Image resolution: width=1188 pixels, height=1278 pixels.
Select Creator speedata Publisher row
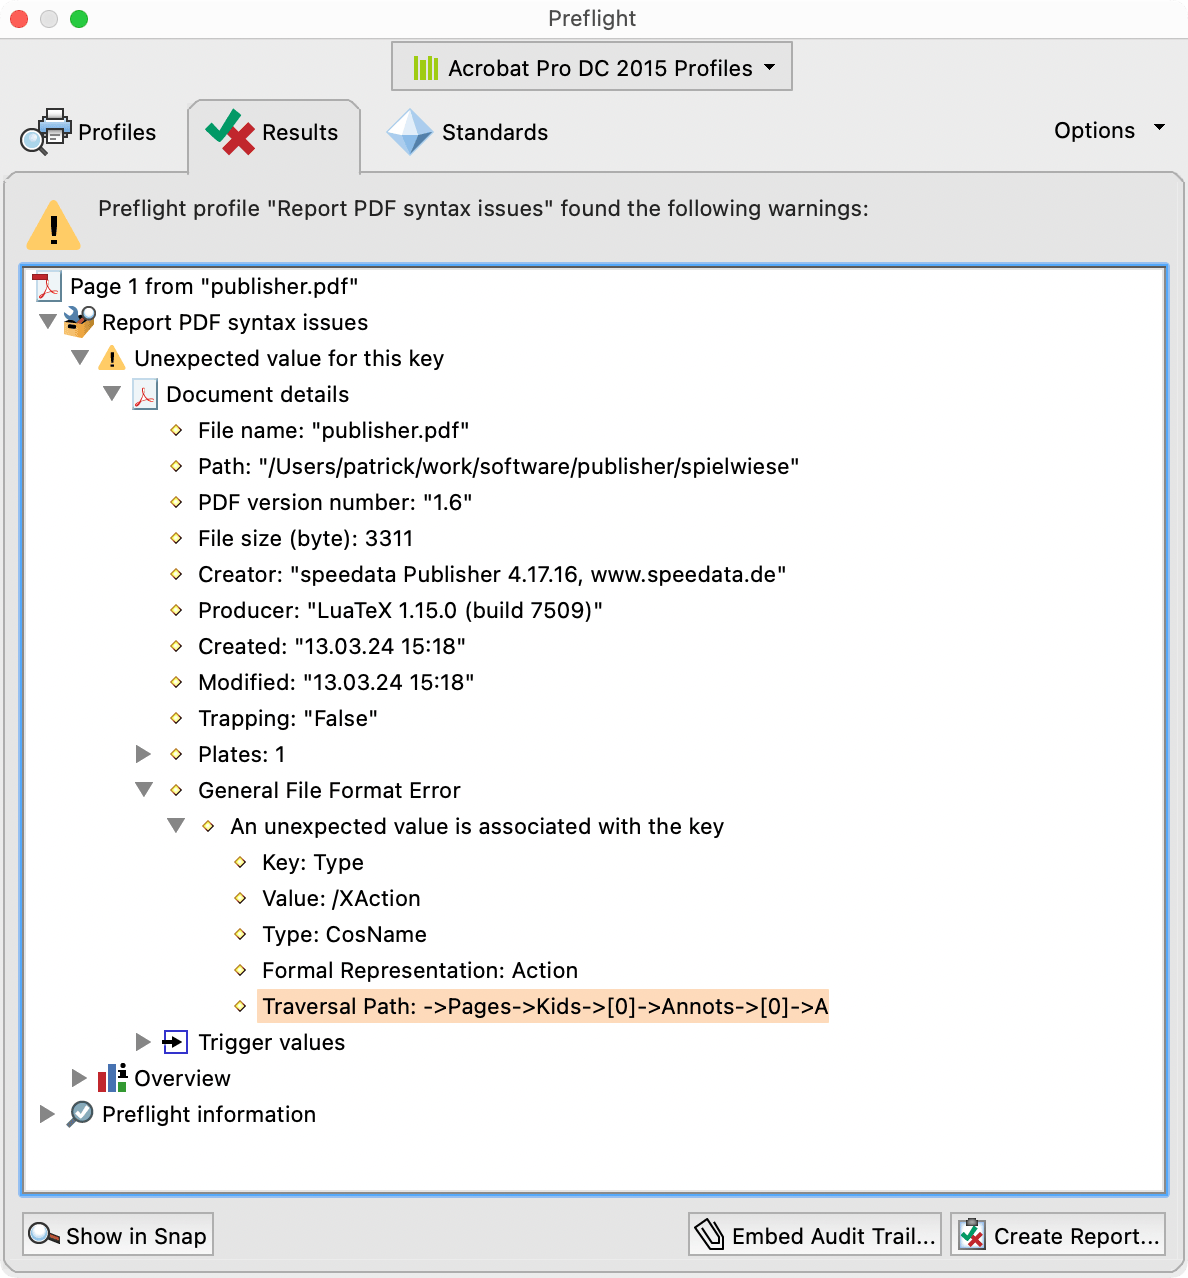click(492, 574)
